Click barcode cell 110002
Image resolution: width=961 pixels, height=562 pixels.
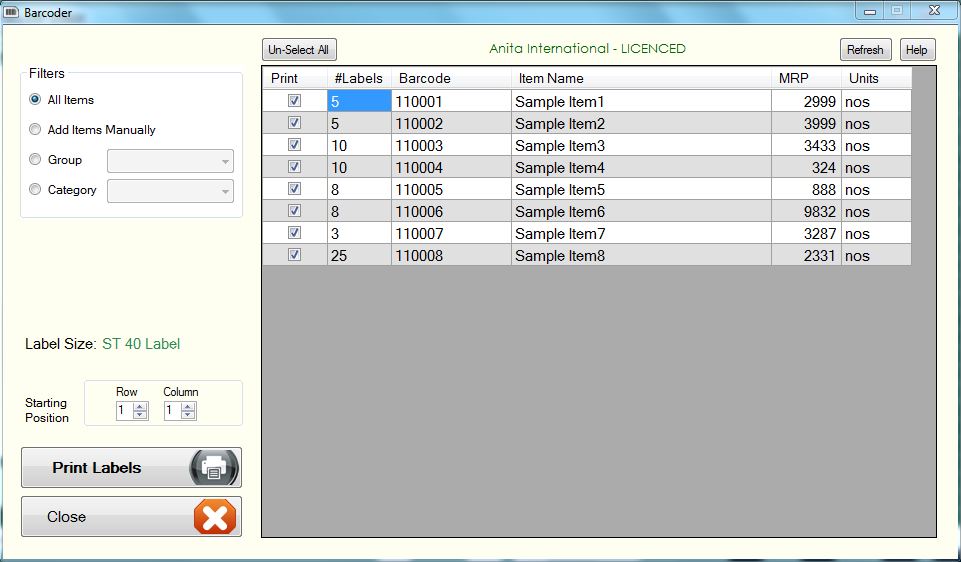click(x=451, y=123)
